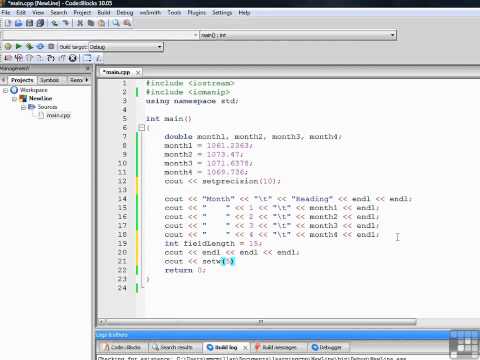Screen dimensions: 480x360
Task: Show previous Management tabs with left arrow
Action: [3, 80]
